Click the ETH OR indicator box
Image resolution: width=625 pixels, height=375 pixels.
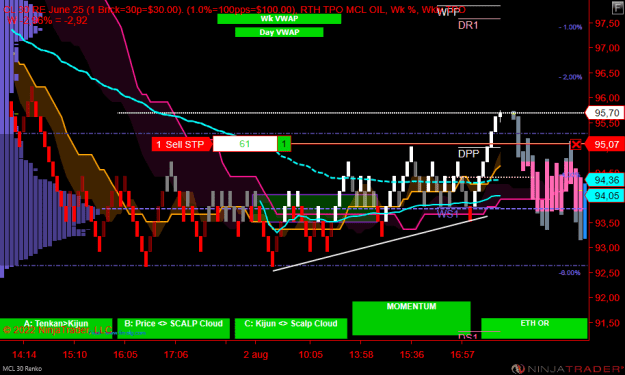coord(534,328)
